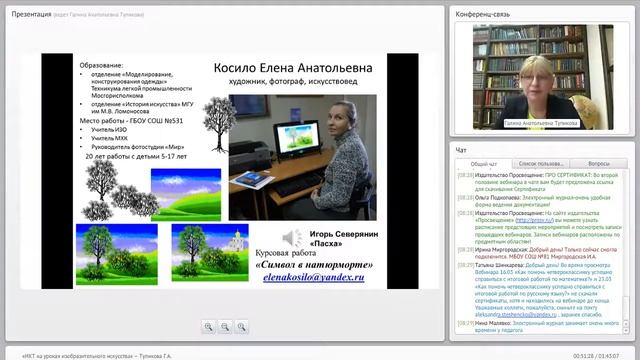Open the Вопросы tab
The height and width of the screenshot is (360, 640).
599,164
